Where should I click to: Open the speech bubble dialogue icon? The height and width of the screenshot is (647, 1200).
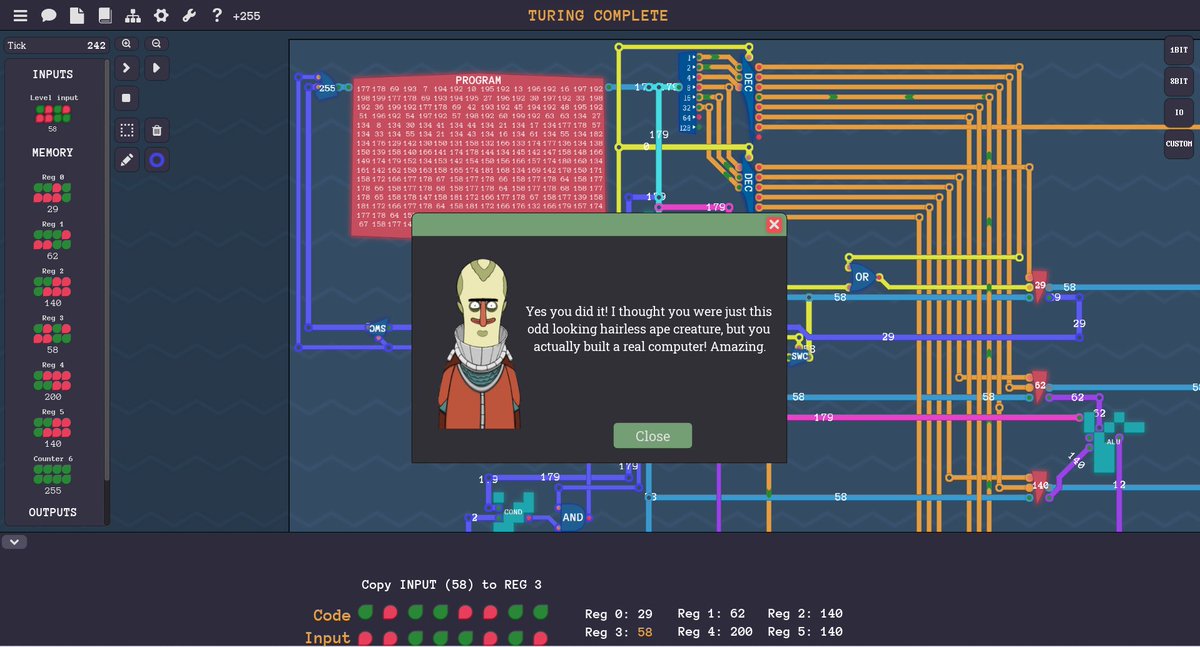point(48,16)
